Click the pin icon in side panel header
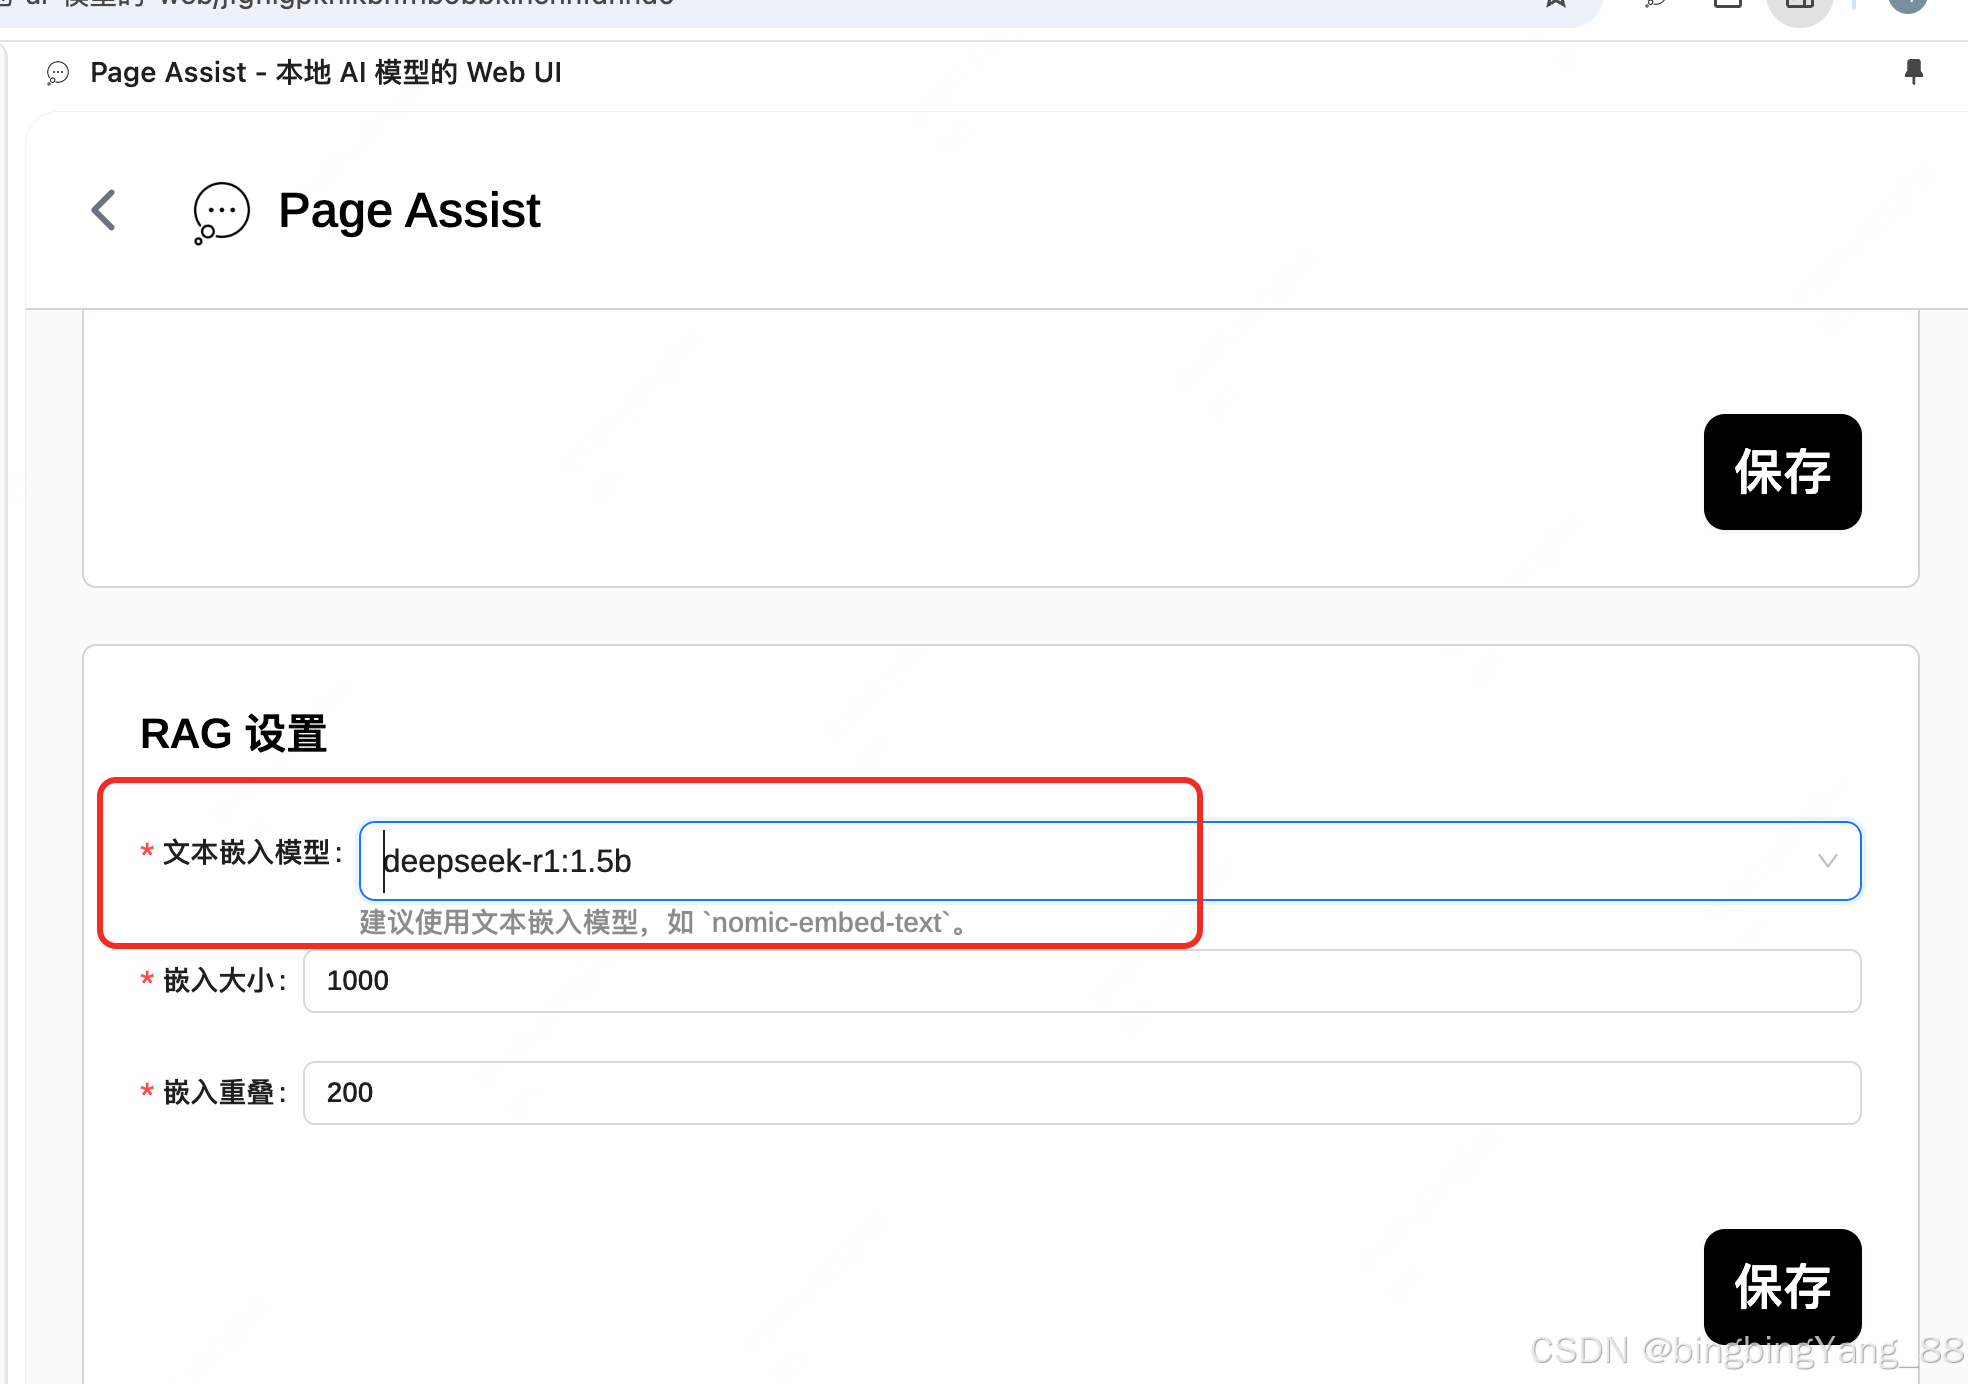1968x1384 pixels. 1913,72
